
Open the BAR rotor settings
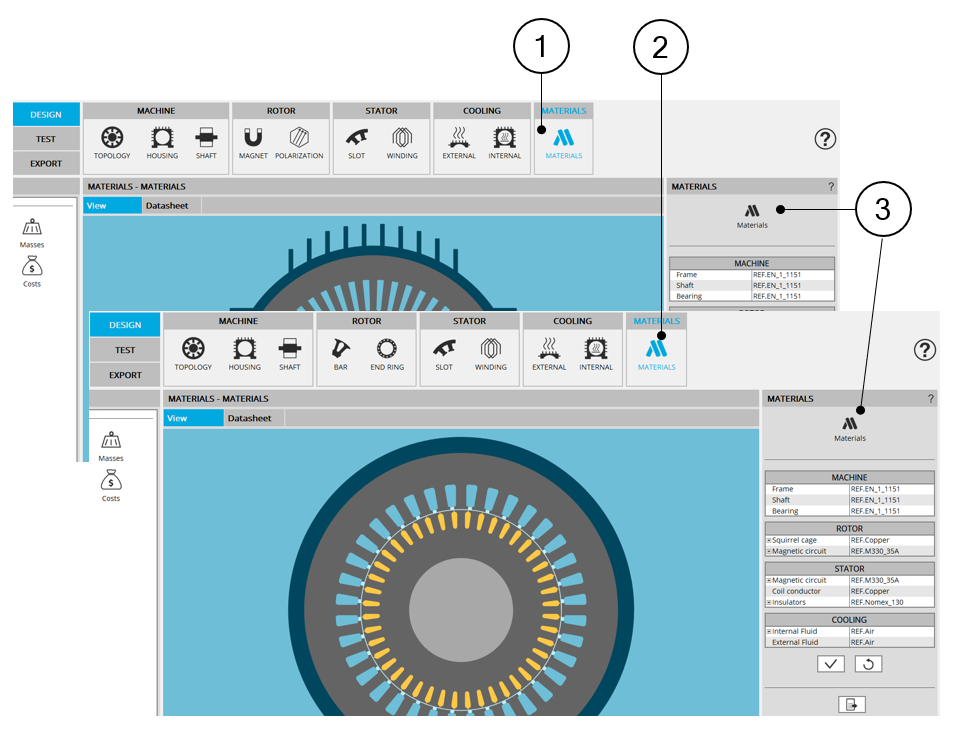click(339, 352)
